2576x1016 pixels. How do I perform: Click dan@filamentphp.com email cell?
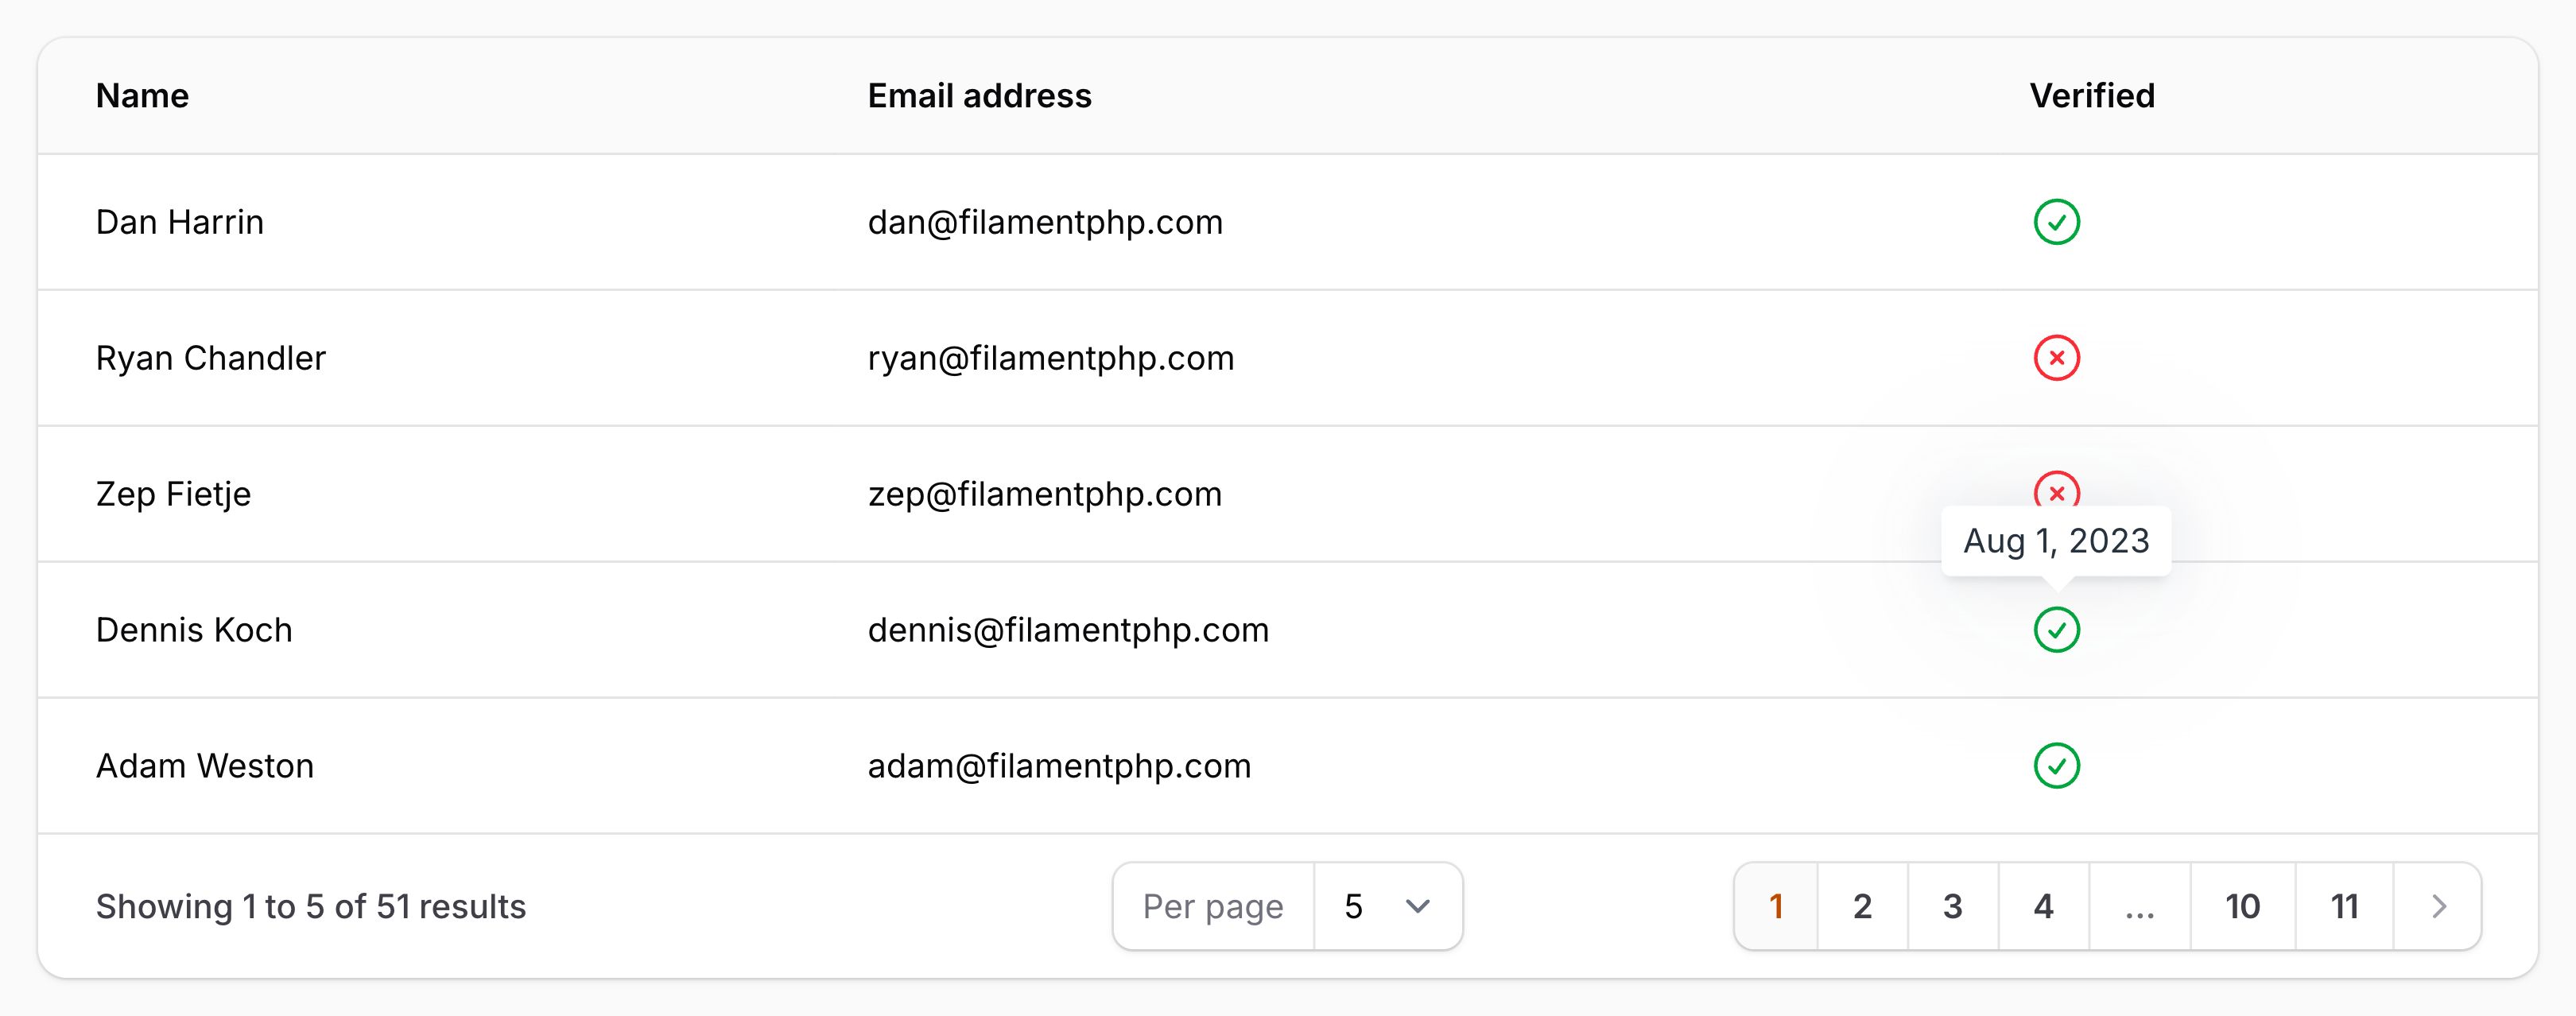(1045, 222)
